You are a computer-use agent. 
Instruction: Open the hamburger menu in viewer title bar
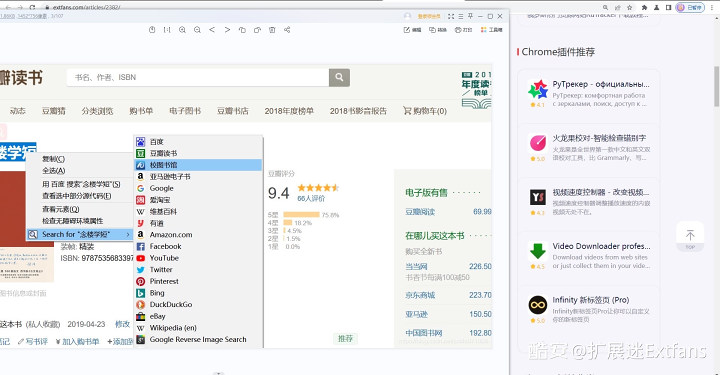(x=461, y=16)
